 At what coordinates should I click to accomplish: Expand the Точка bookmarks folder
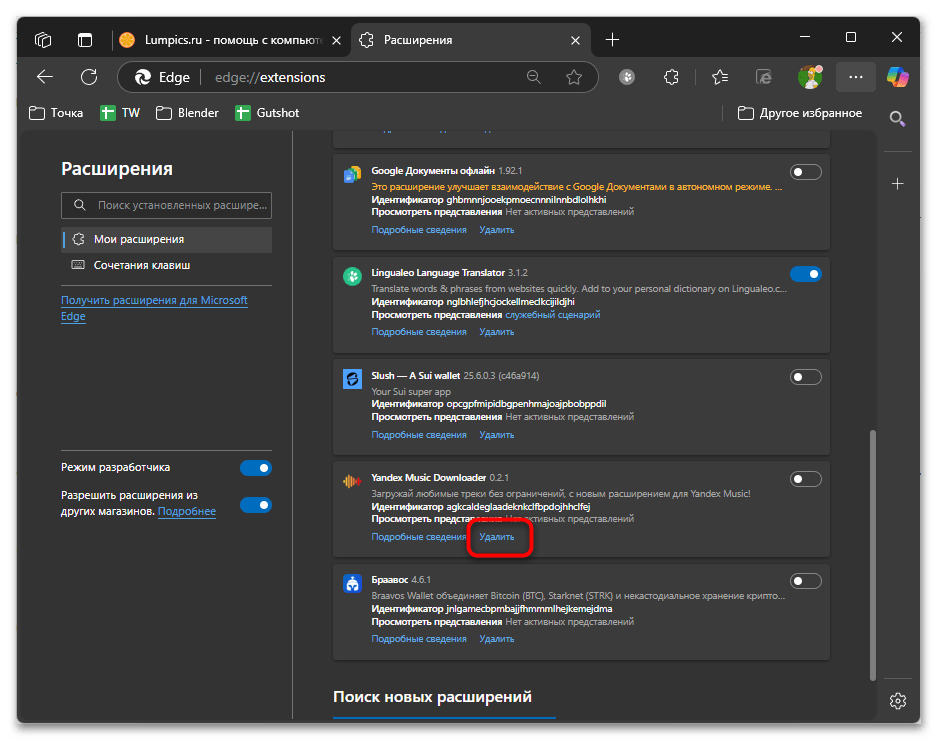[57, 113]
